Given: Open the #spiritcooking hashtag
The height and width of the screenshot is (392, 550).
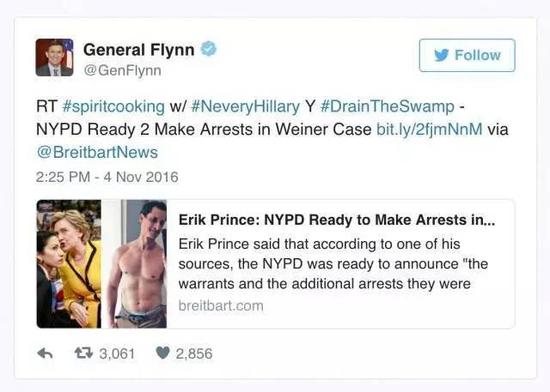Looking at the screenshot, I should pyautogui.click(x=113, y=106).
